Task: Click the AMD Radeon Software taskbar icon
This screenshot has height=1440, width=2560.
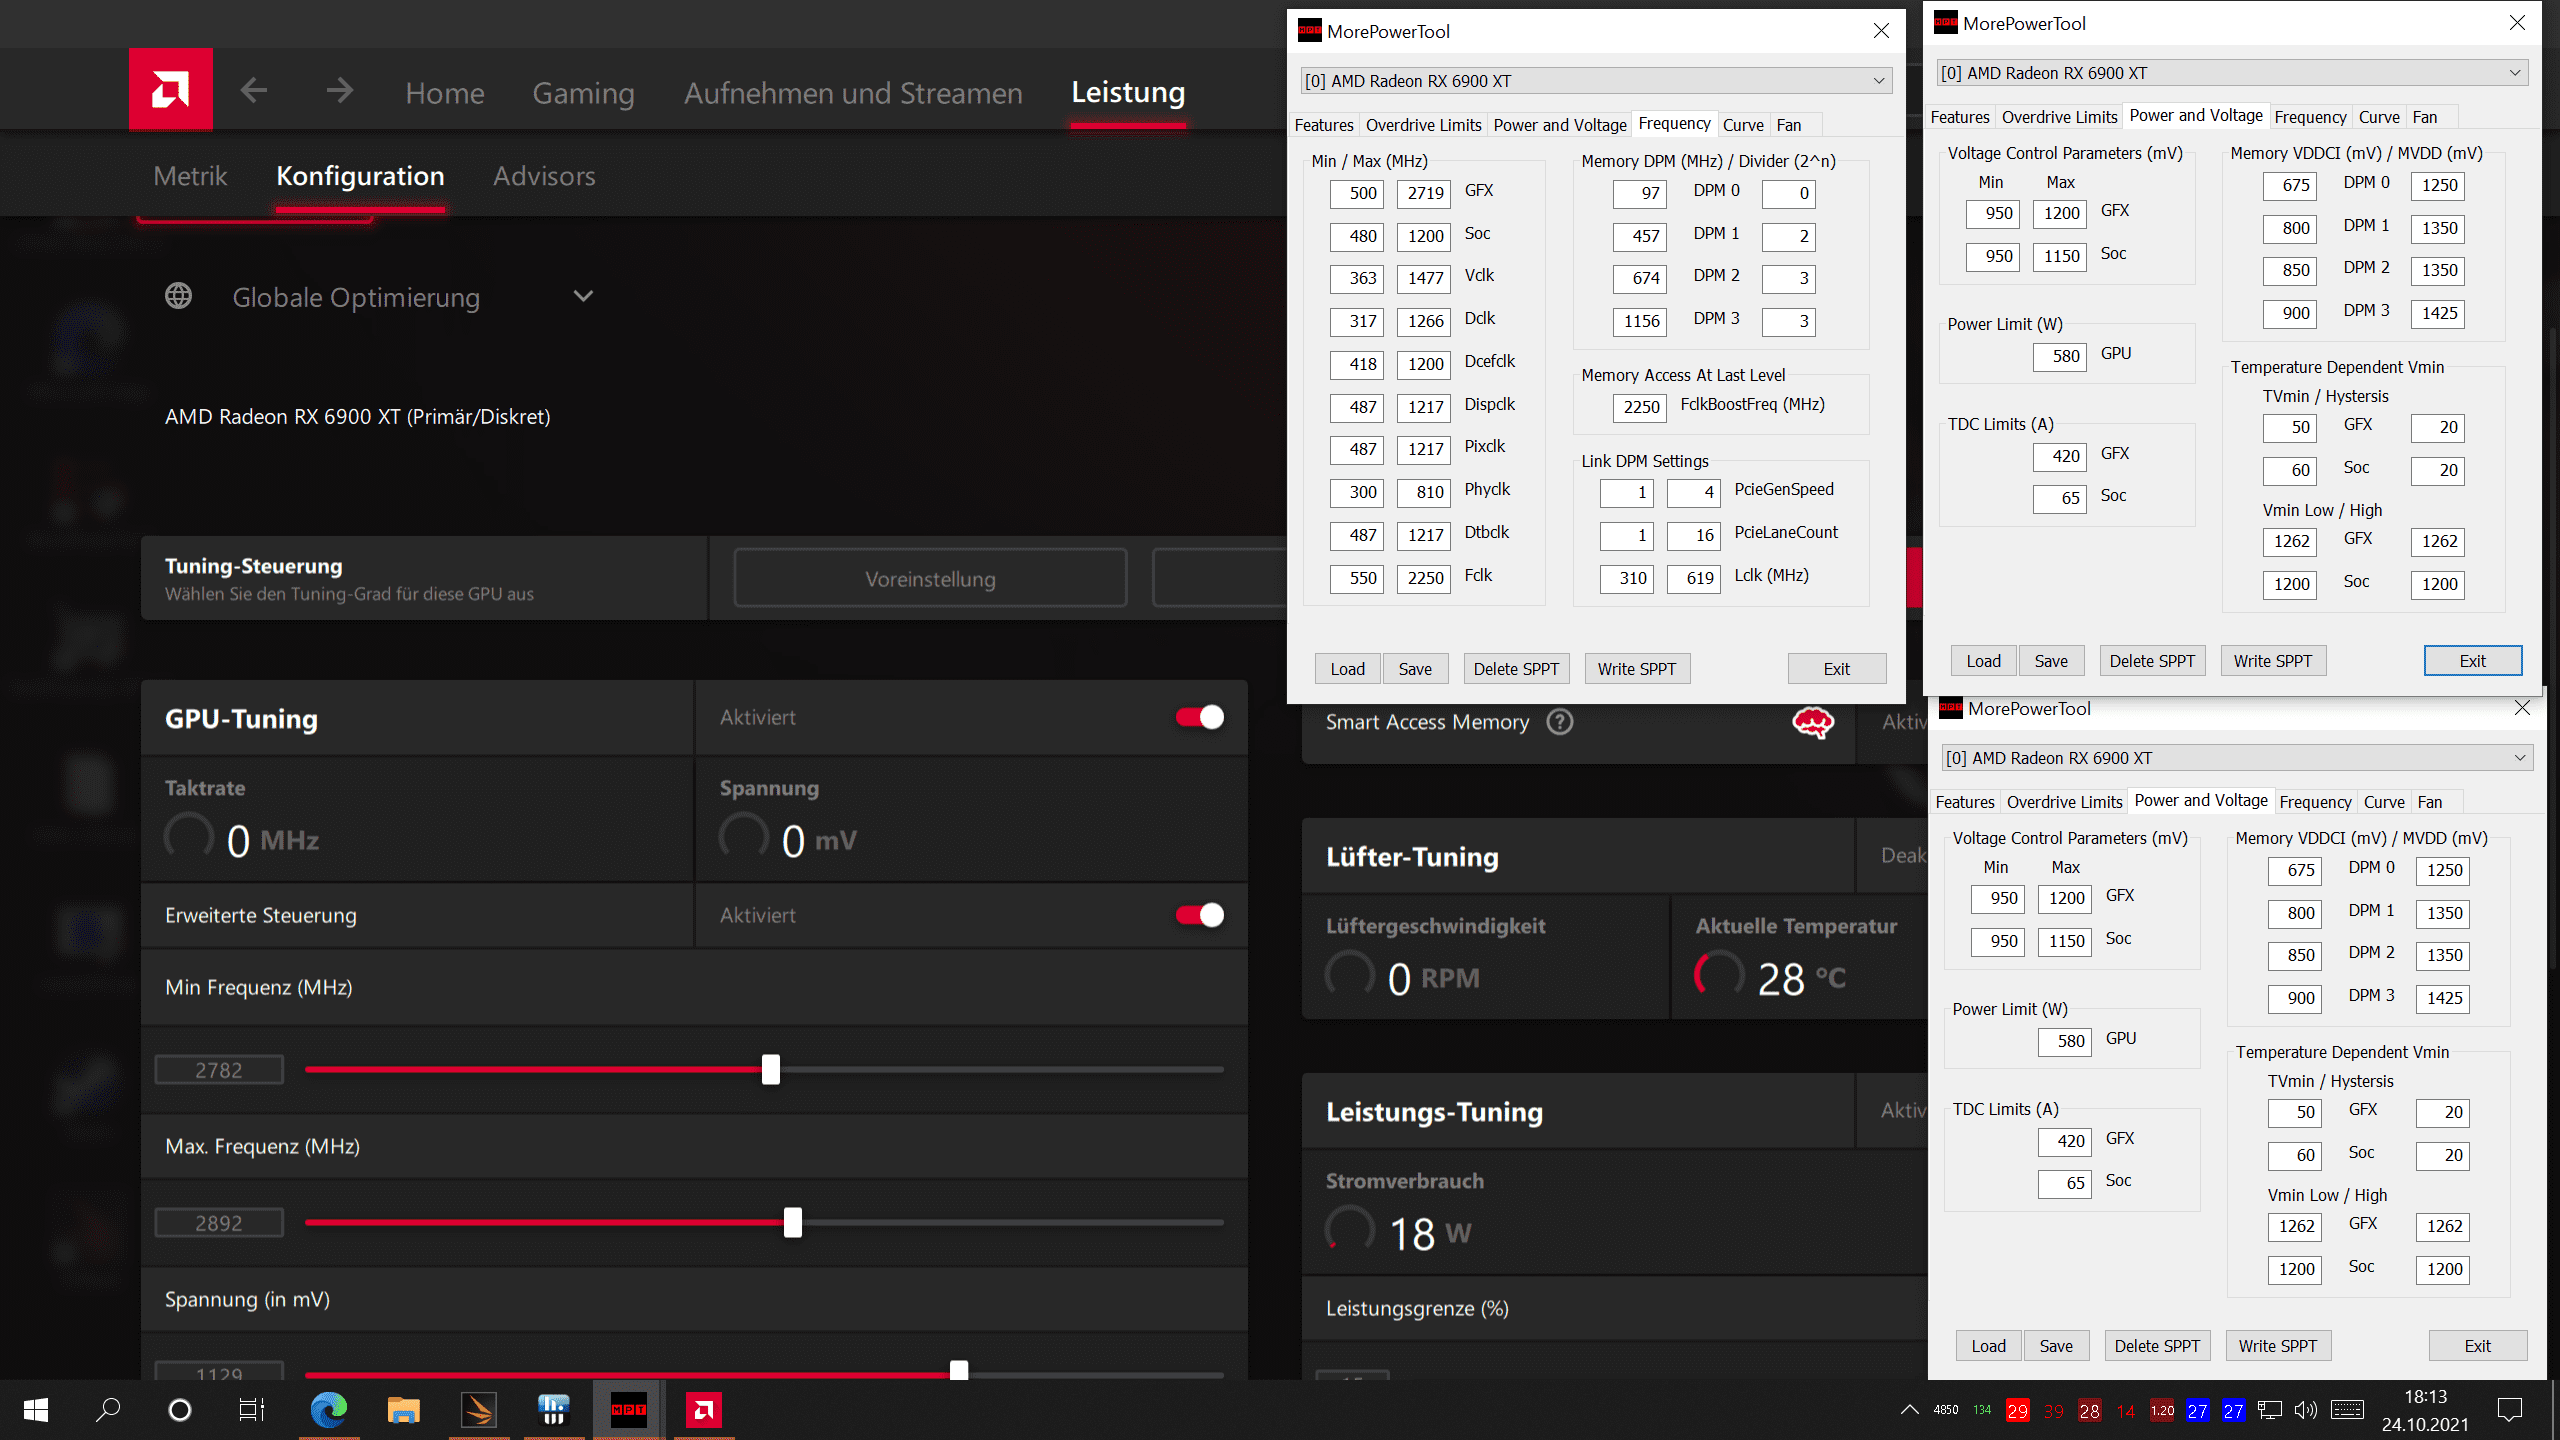Action: pyautogui.click(x=704, y=1410)
